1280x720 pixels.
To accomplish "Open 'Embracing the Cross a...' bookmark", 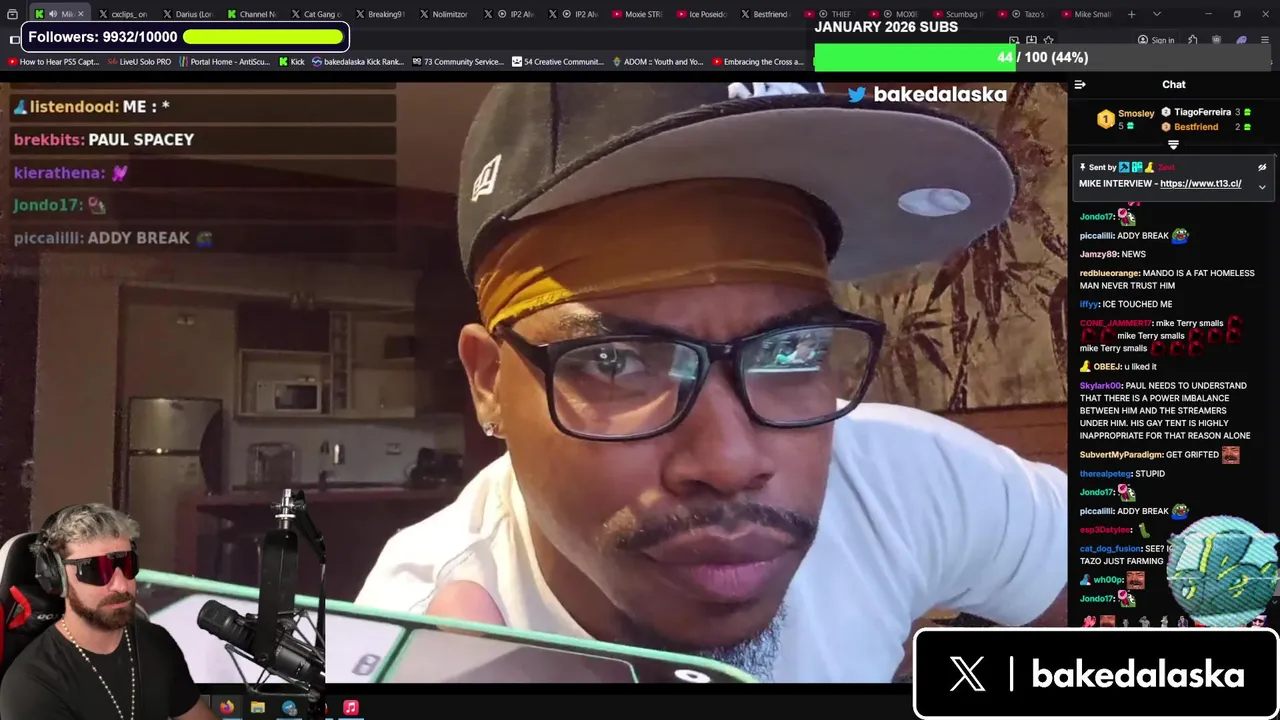I will point(757,62).
